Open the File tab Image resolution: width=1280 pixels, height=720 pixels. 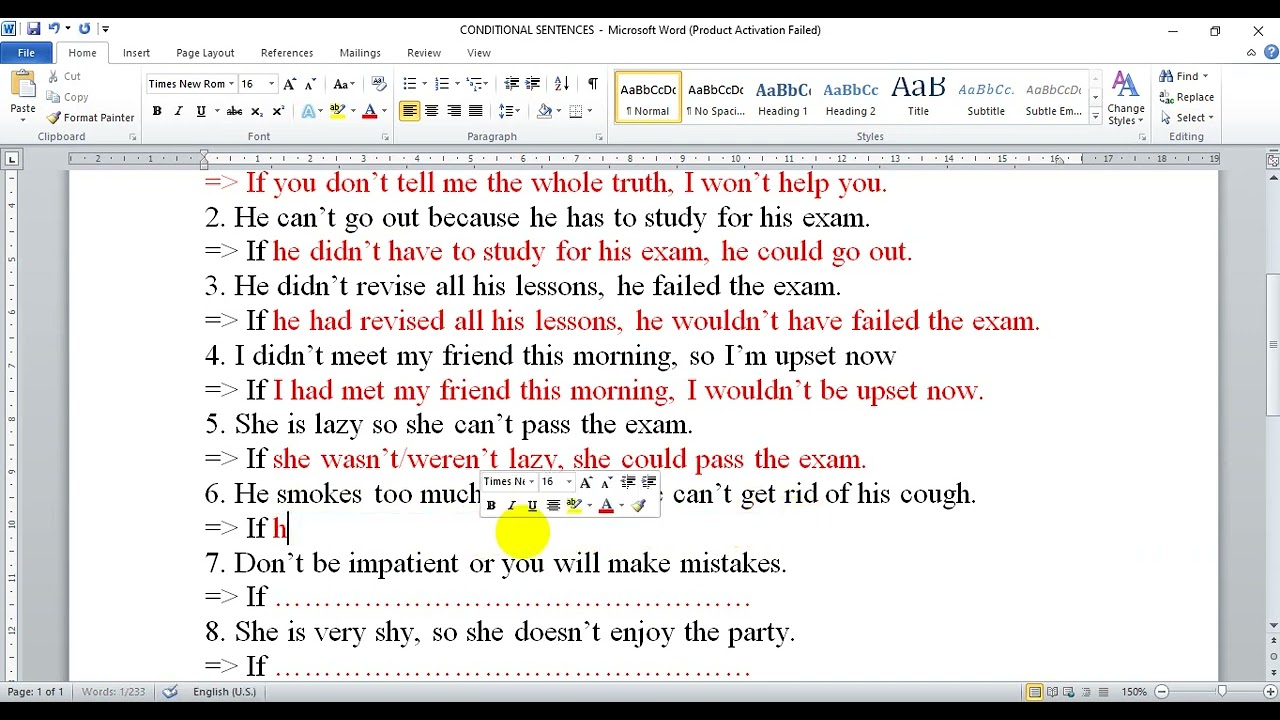[26, 53]
